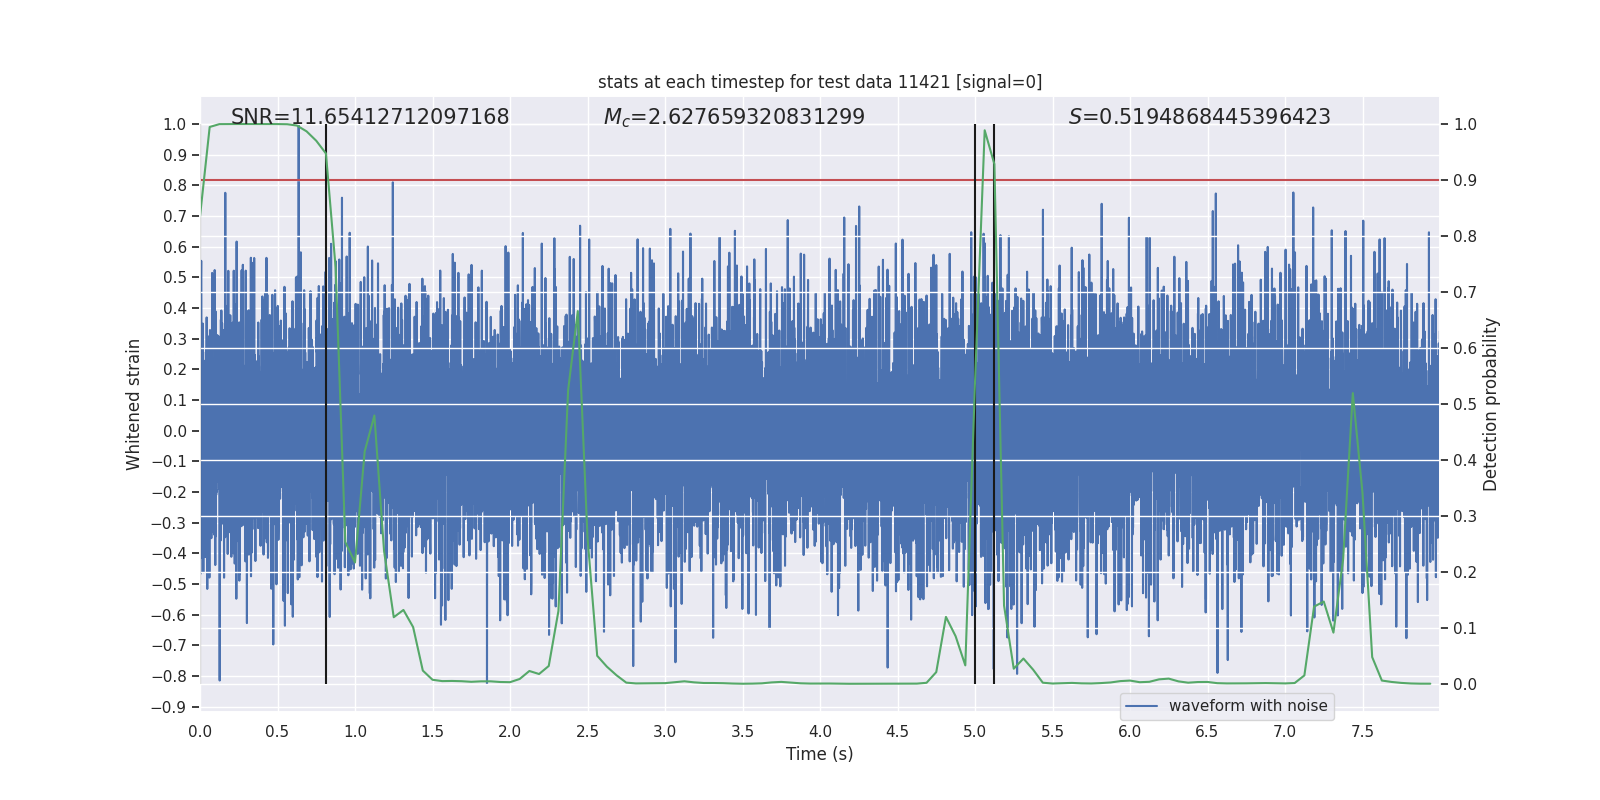This screenshot has width=1600, height=800.
Task: Select the SNR value annotation text
Action: point(370,117)
